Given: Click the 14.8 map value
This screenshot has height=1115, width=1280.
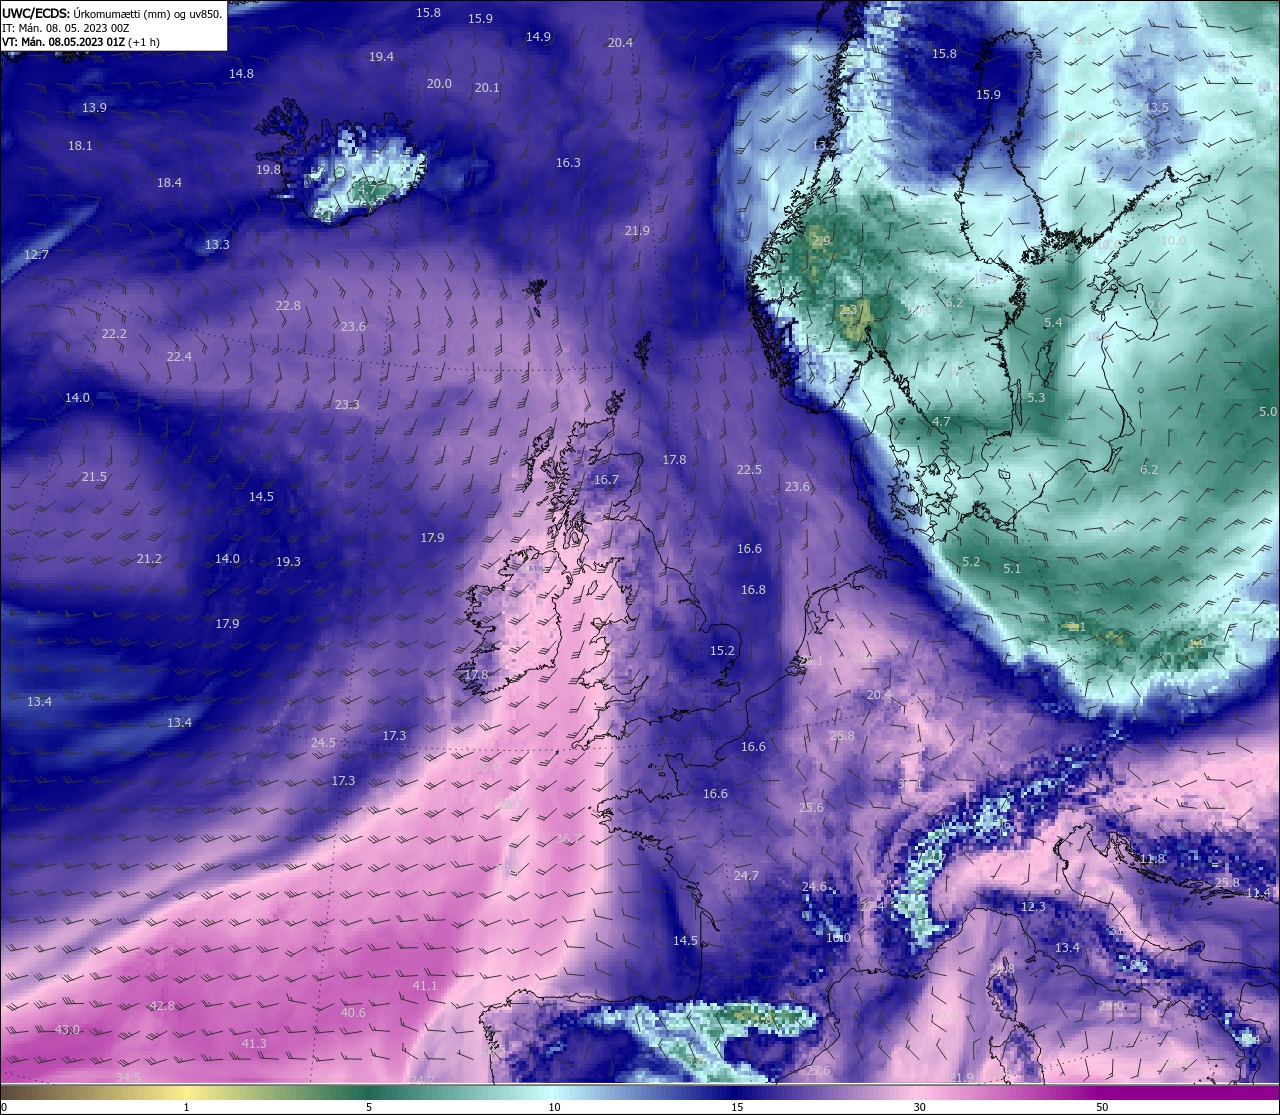Looking at the screenshot, I should coord(241,74).
